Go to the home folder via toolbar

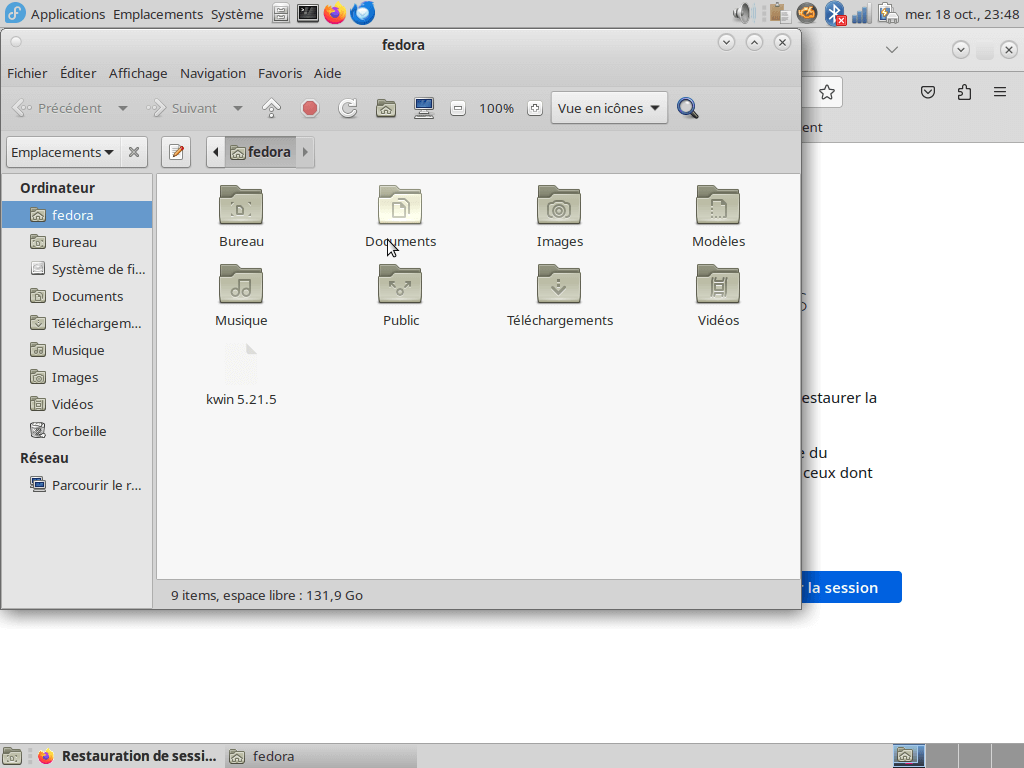[x=386, y=108]
